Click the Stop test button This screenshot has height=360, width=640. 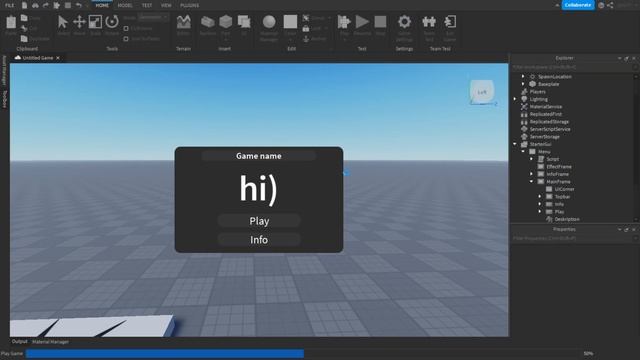click(380, 22)
